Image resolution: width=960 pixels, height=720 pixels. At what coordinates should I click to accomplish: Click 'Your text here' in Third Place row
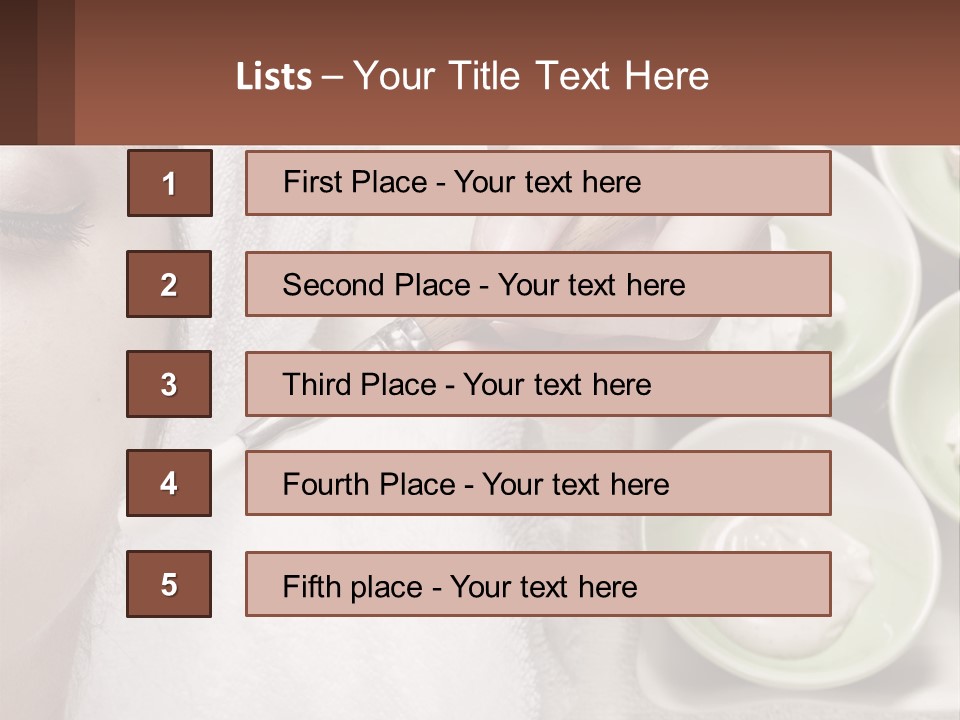[557, 385]
